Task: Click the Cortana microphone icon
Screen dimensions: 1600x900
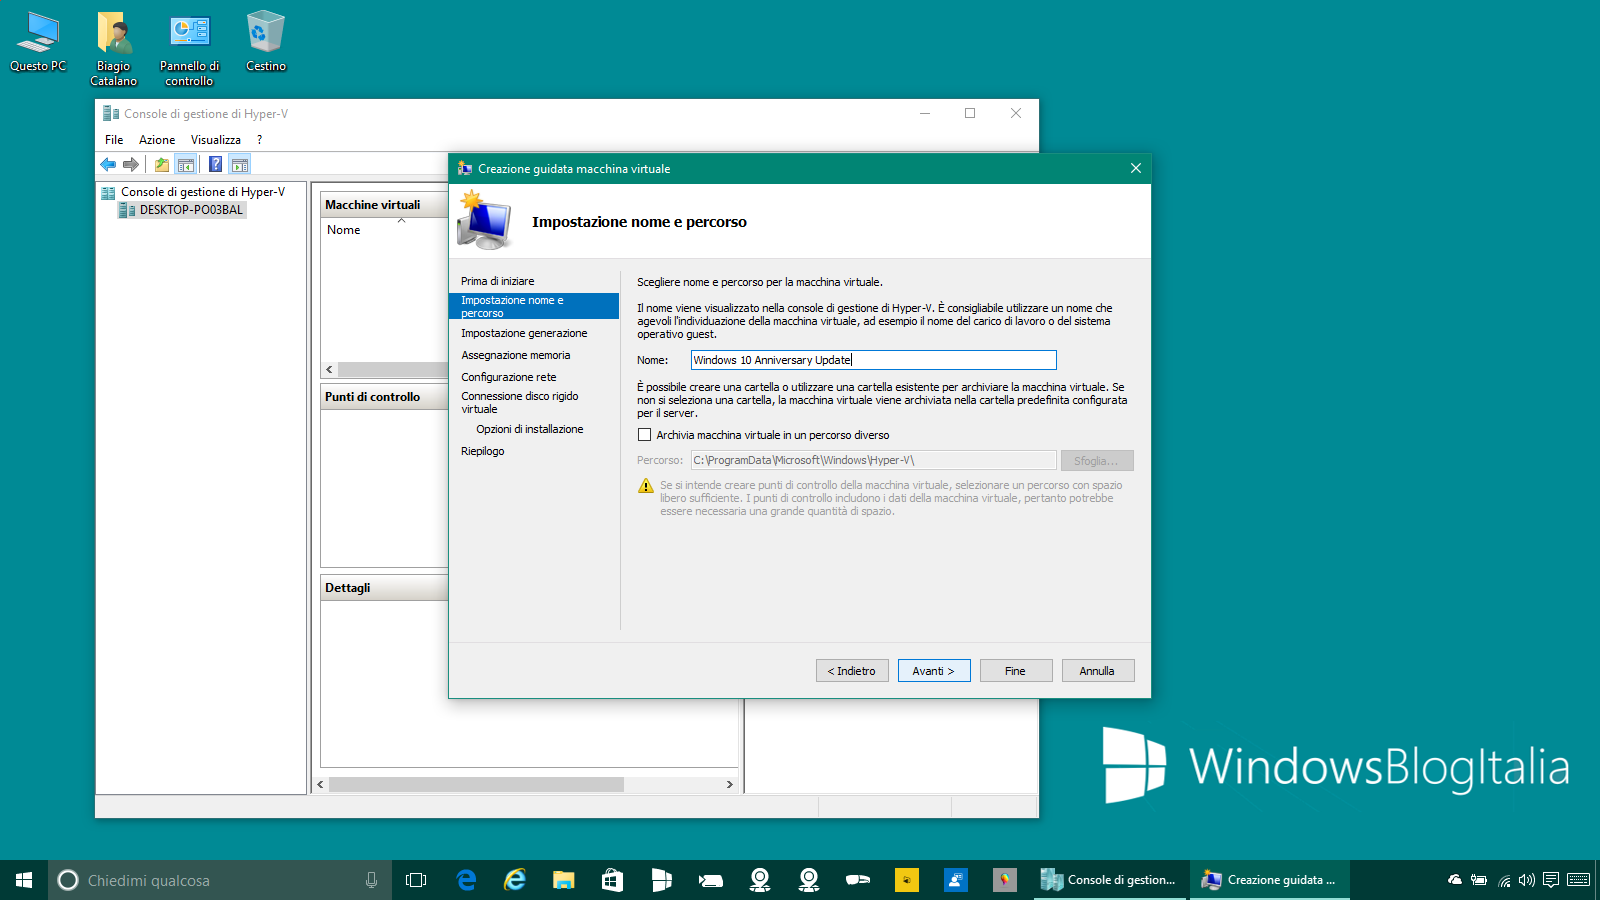Action: (x=371, y=880)
